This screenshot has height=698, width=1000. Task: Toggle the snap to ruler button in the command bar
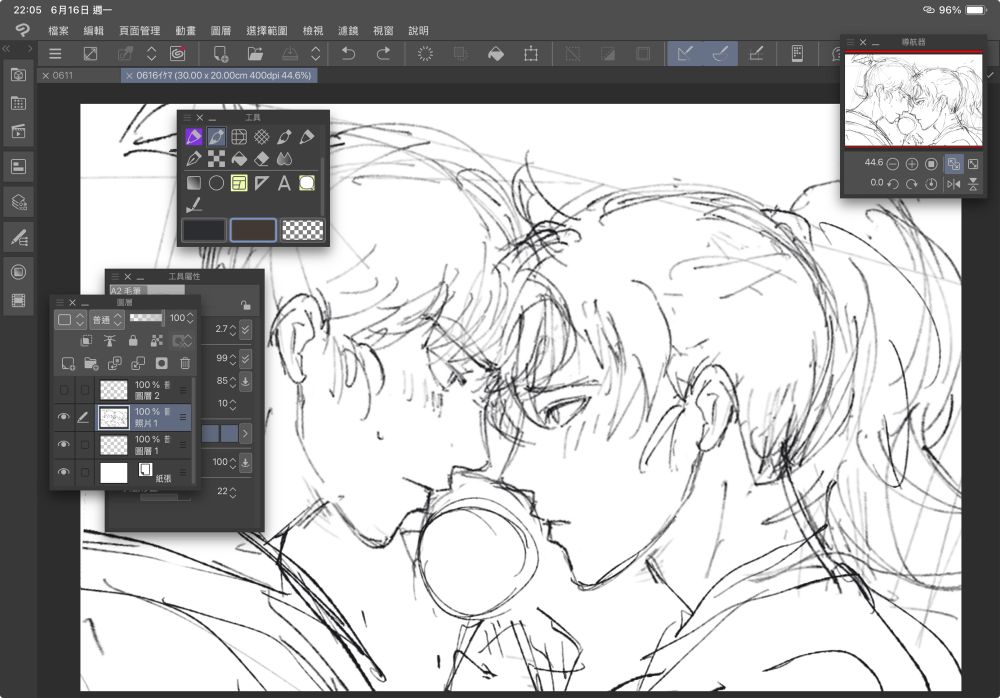click(x=685, y=54)
